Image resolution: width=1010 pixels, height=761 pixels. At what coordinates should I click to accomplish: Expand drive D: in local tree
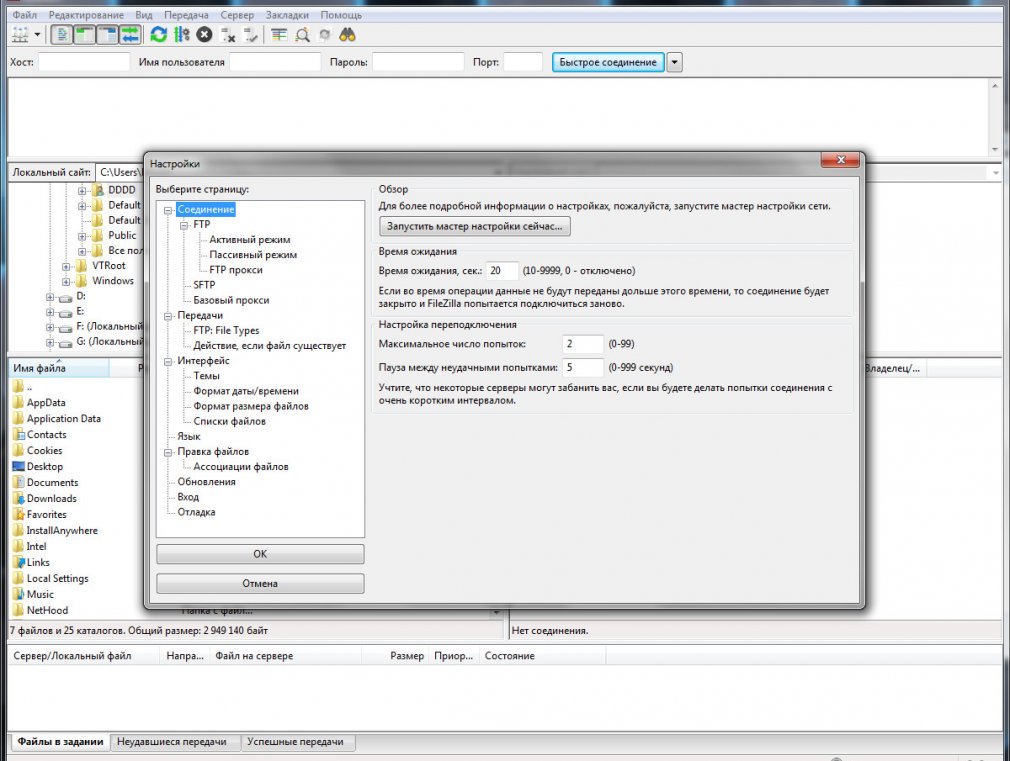[x=50, y=297]
